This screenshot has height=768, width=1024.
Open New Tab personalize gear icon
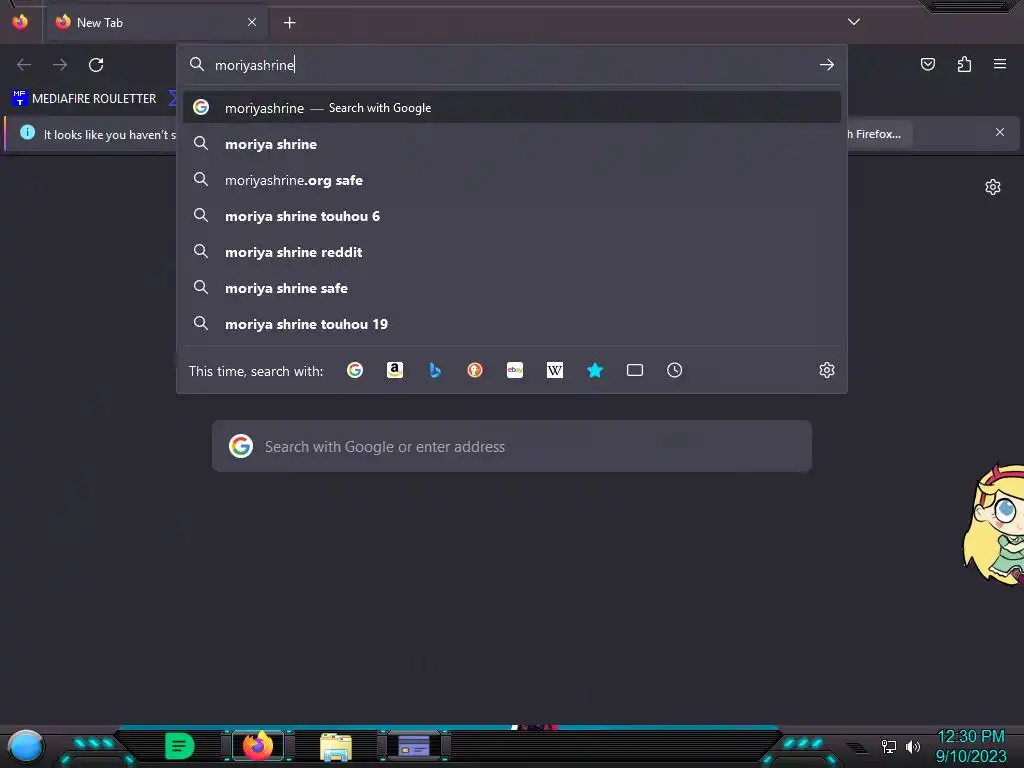pos(993,187)
